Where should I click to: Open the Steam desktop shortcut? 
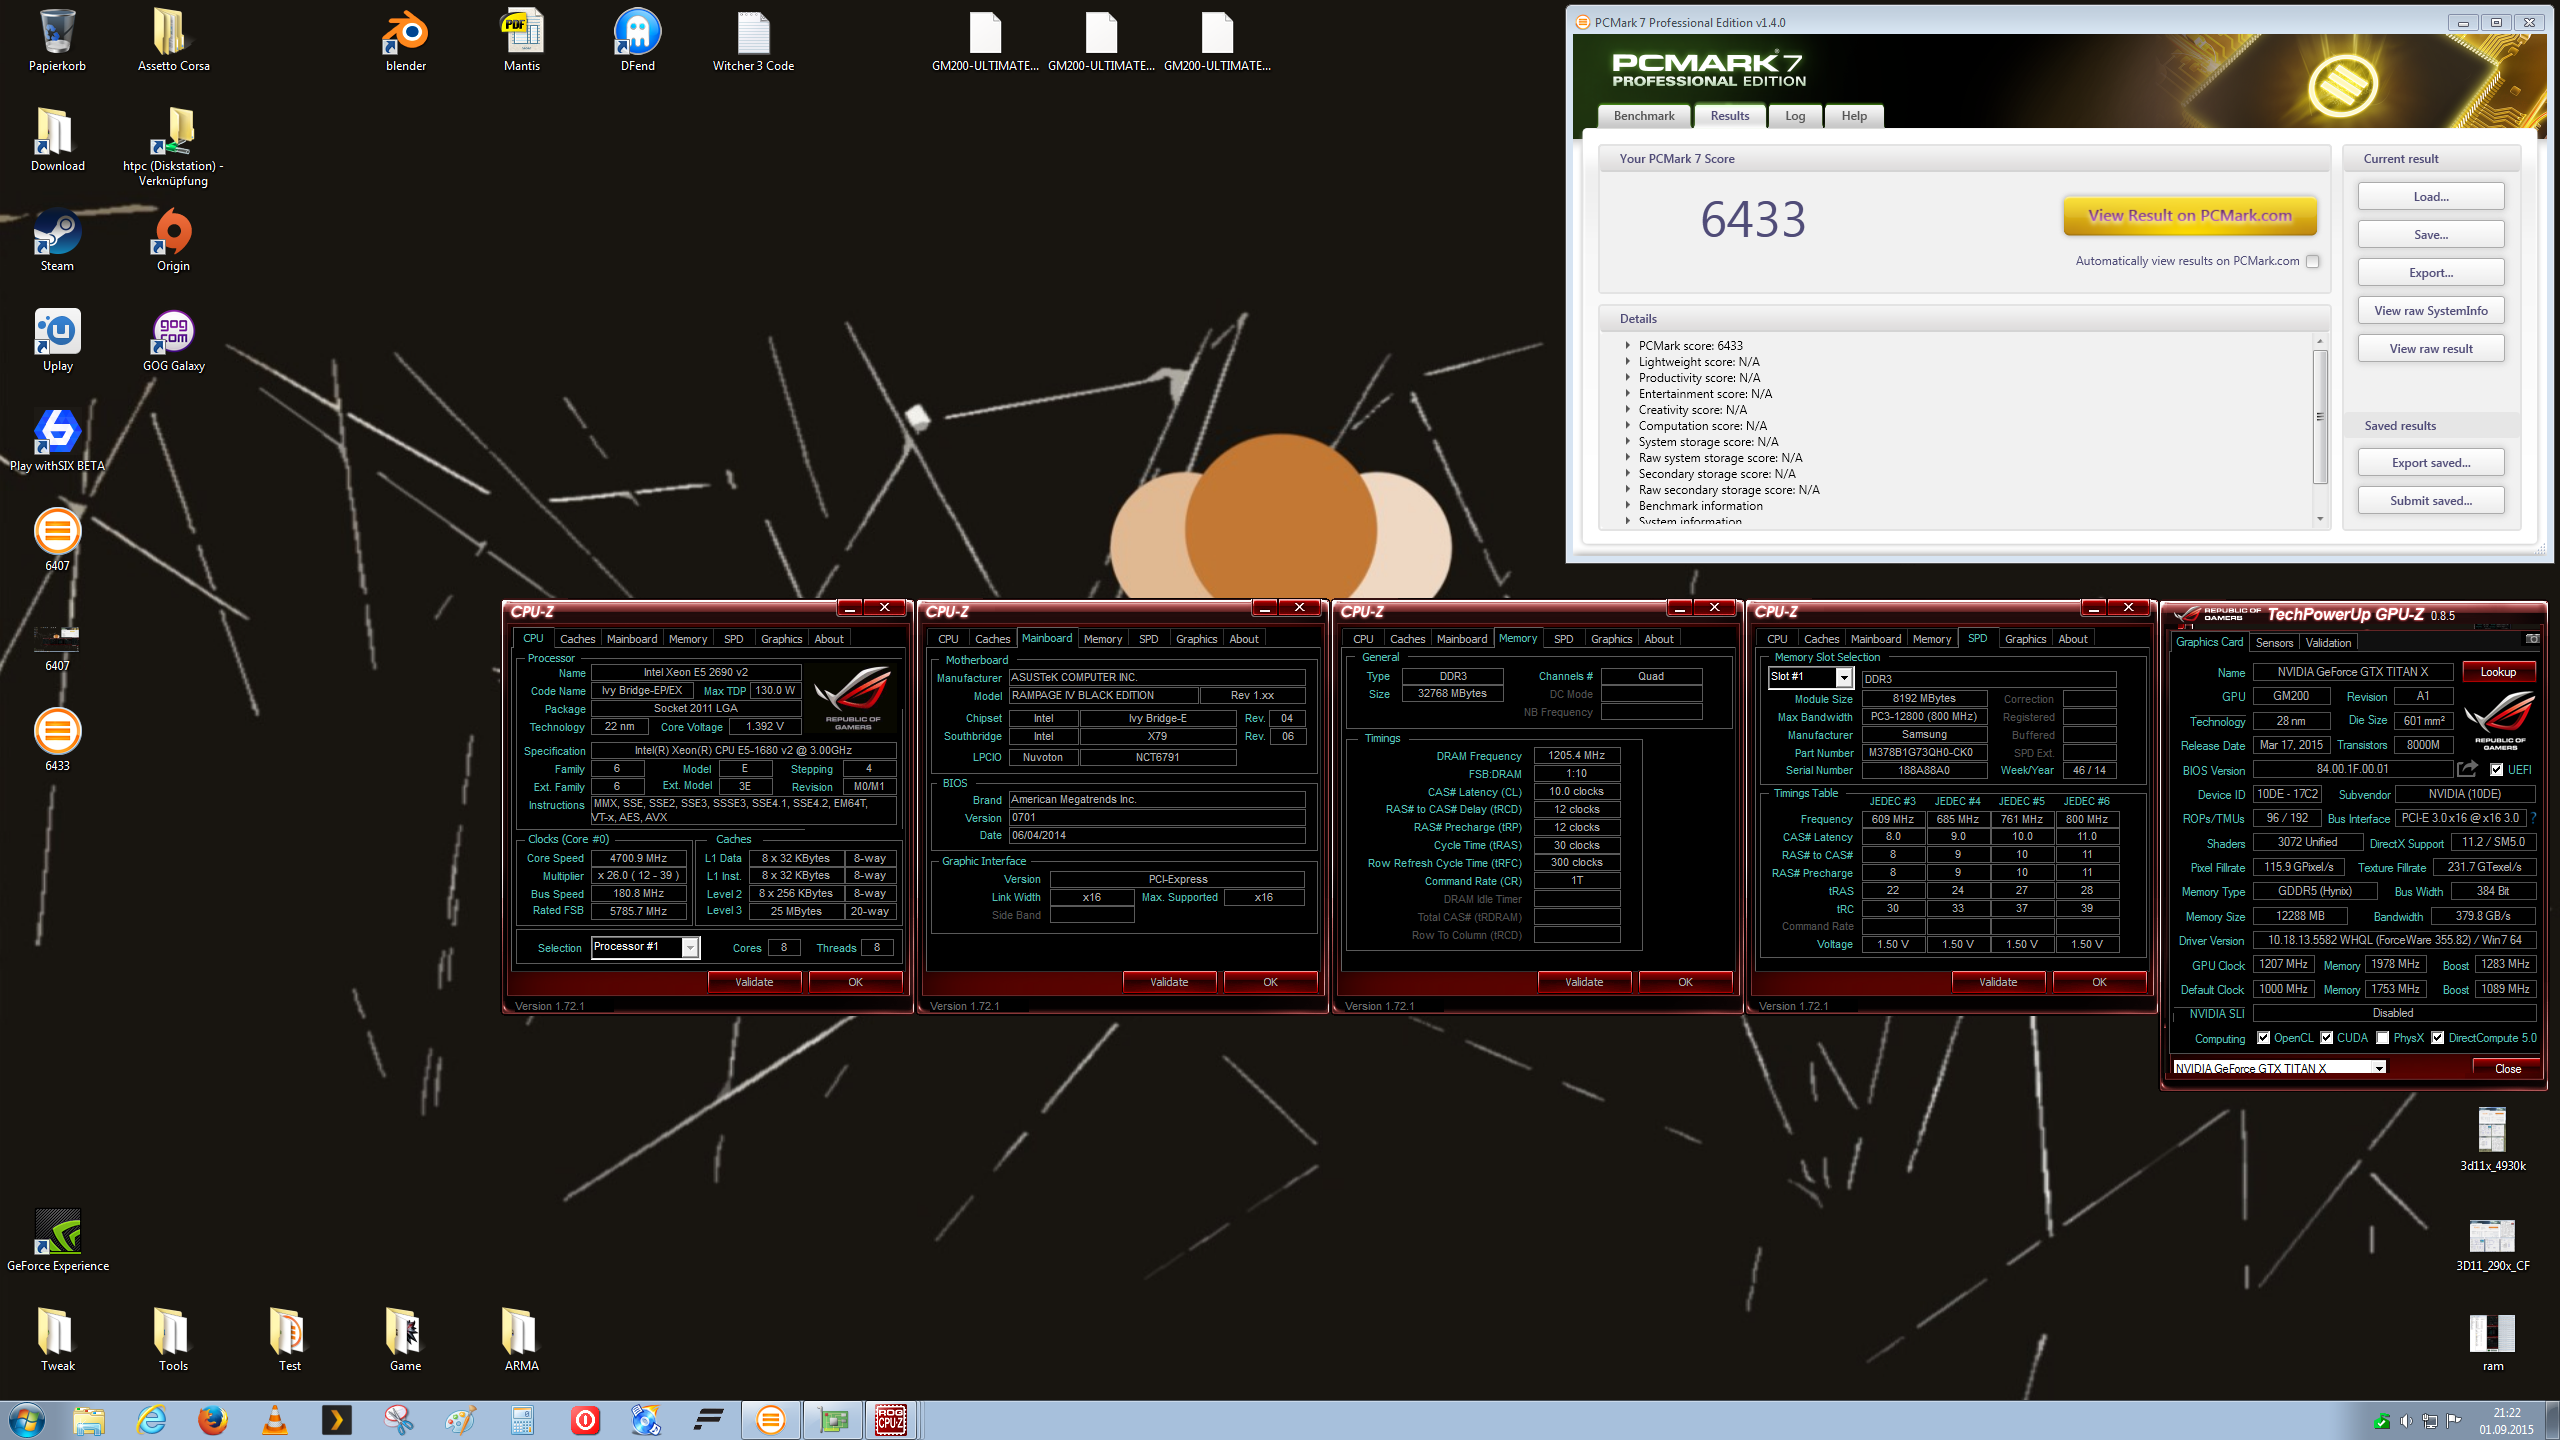[57, 241]
